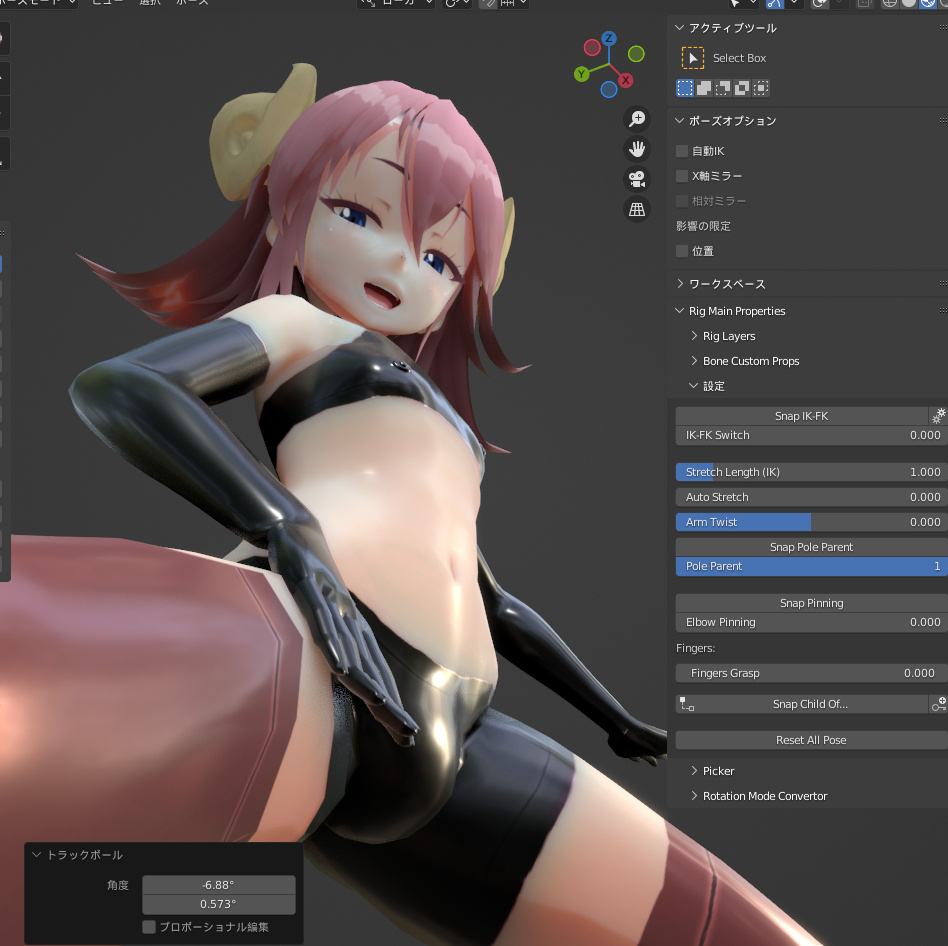The width and height of the screenshot is (948, 946).
Task: Expand the ワークスペース panel
Action: (x=680, y=283)
